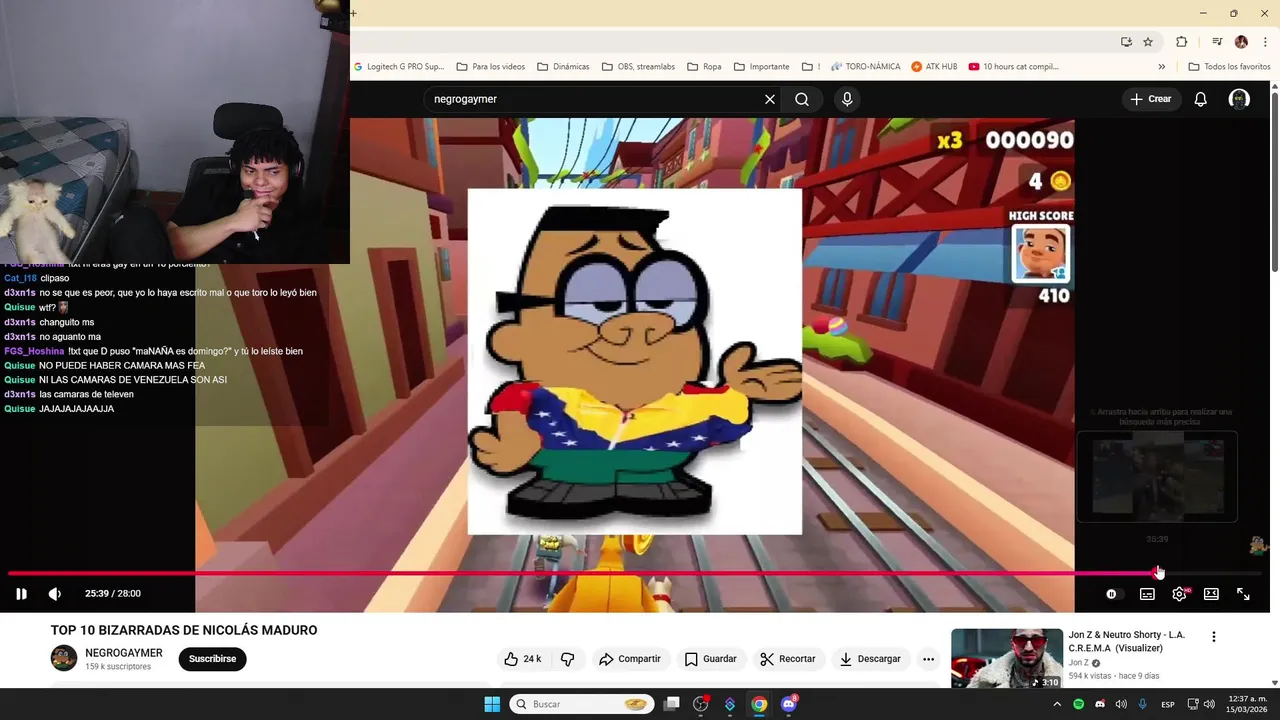Open the NEGROGAYMER channel name link
The image size is (1280, 720).
point(123,653)
